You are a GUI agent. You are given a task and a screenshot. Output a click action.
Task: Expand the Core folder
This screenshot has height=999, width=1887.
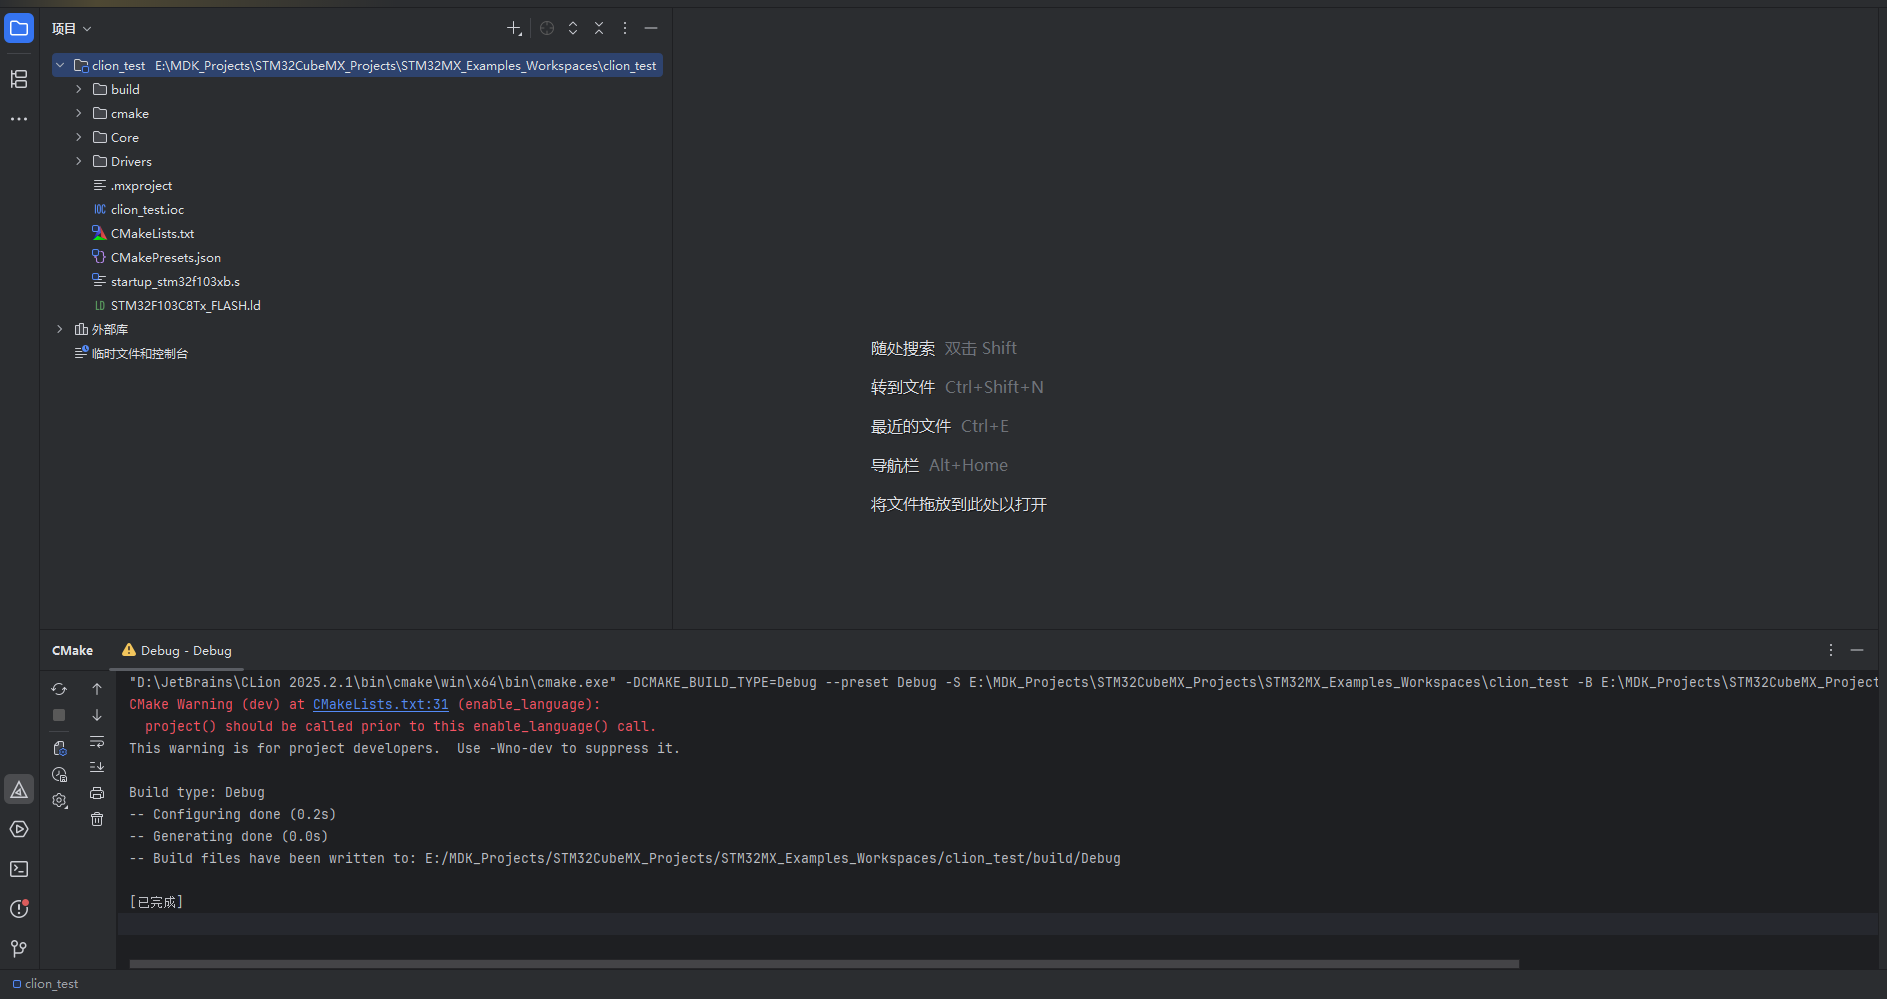79,138
